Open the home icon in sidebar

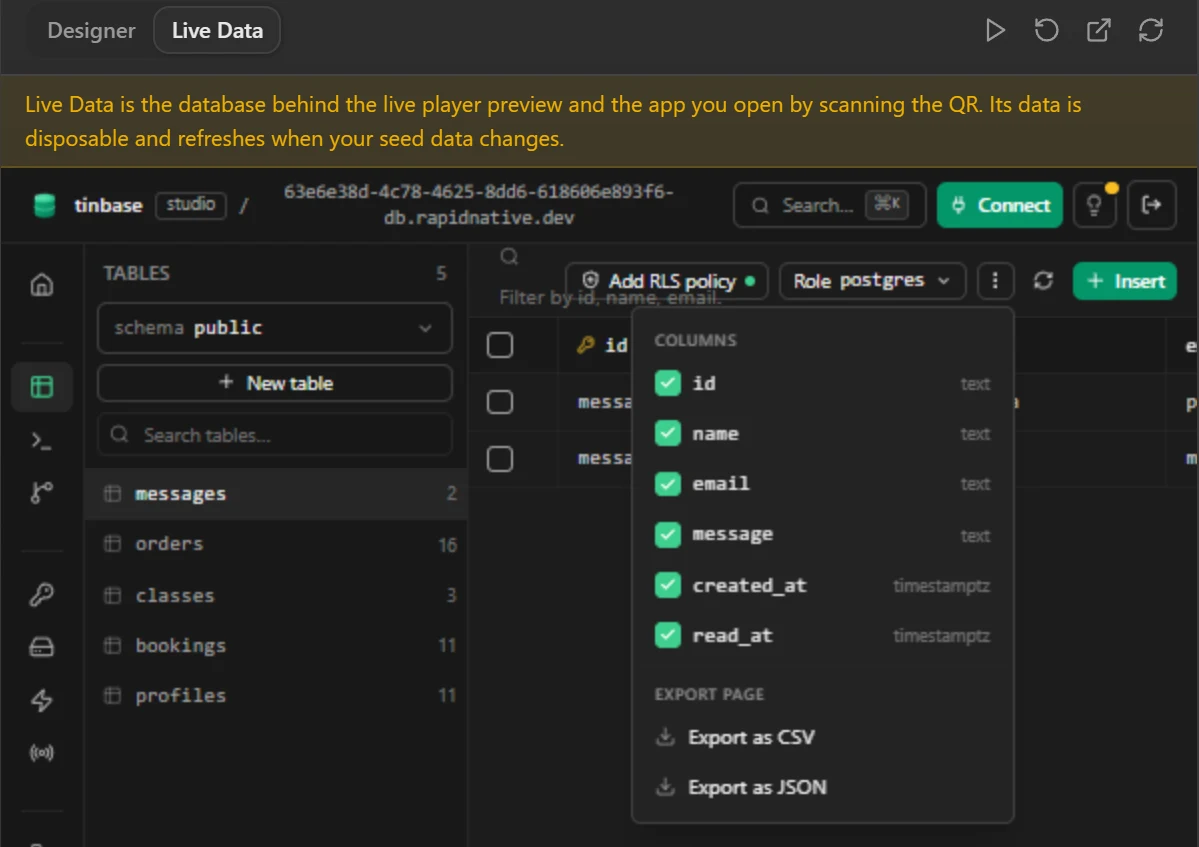coord(42,284)
